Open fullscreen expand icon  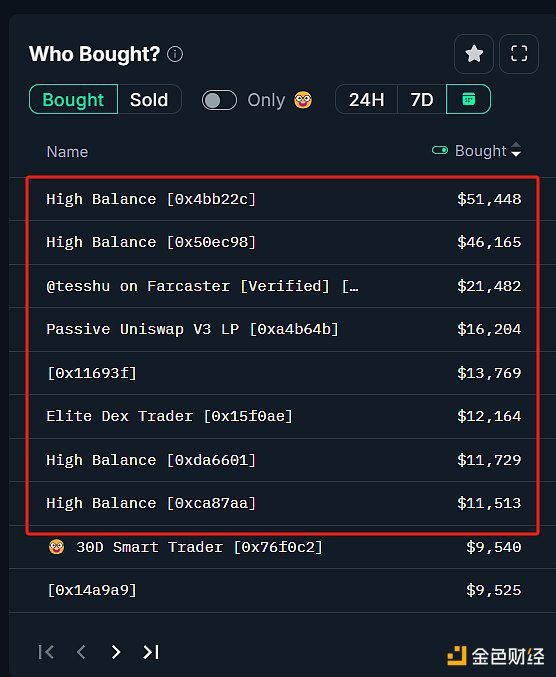519,54
